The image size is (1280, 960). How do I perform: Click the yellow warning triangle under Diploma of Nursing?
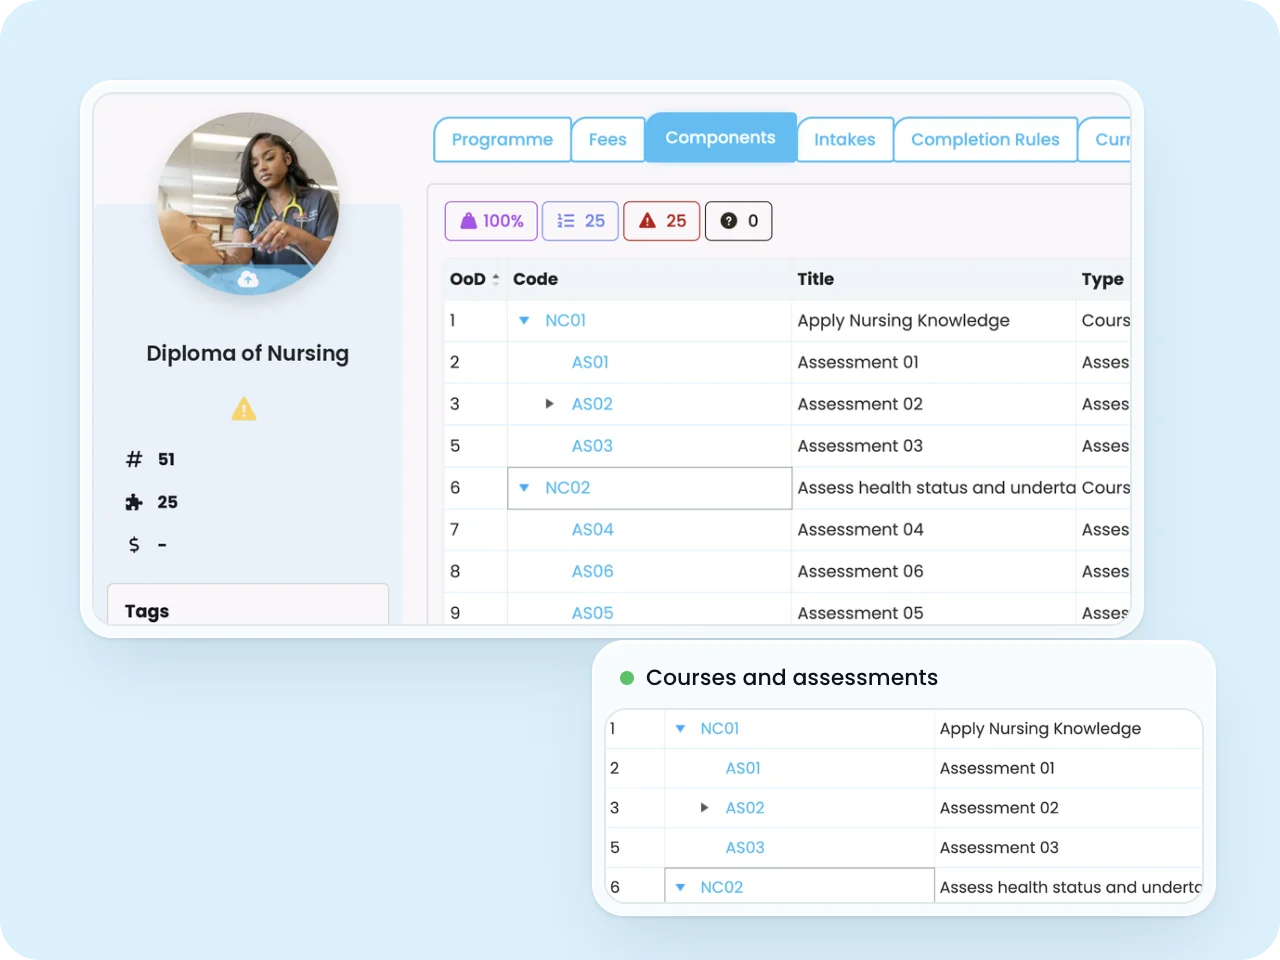coord(244,409)
